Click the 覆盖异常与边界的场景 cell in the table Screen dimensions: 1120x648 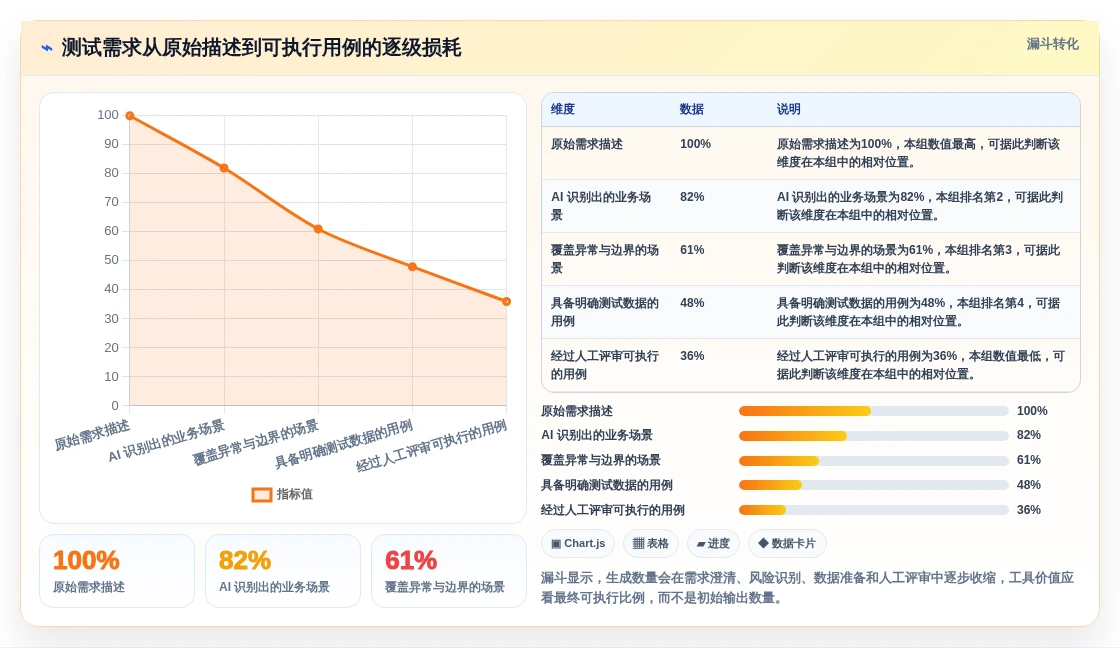(x=605, y=259)
